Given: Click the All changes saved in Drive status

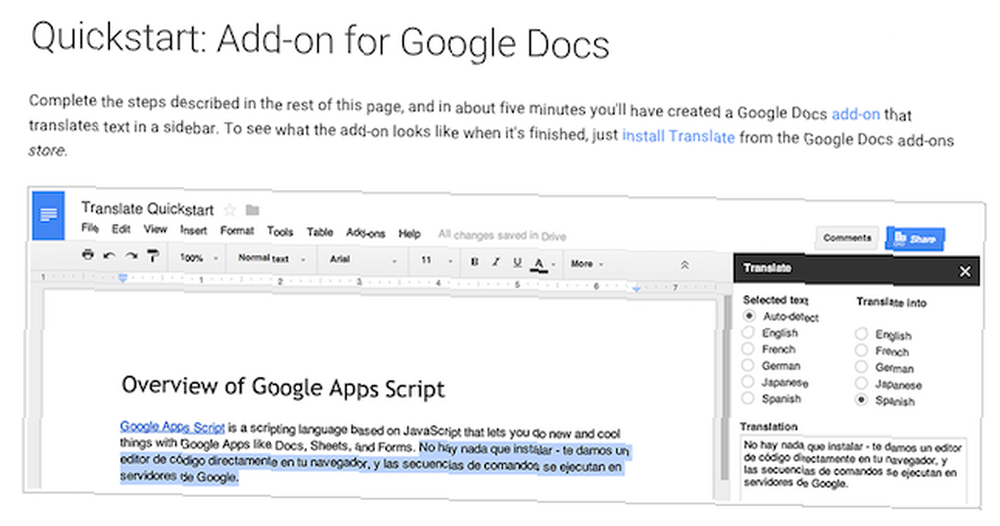Looking at the screenshot, I should (502, 235).
